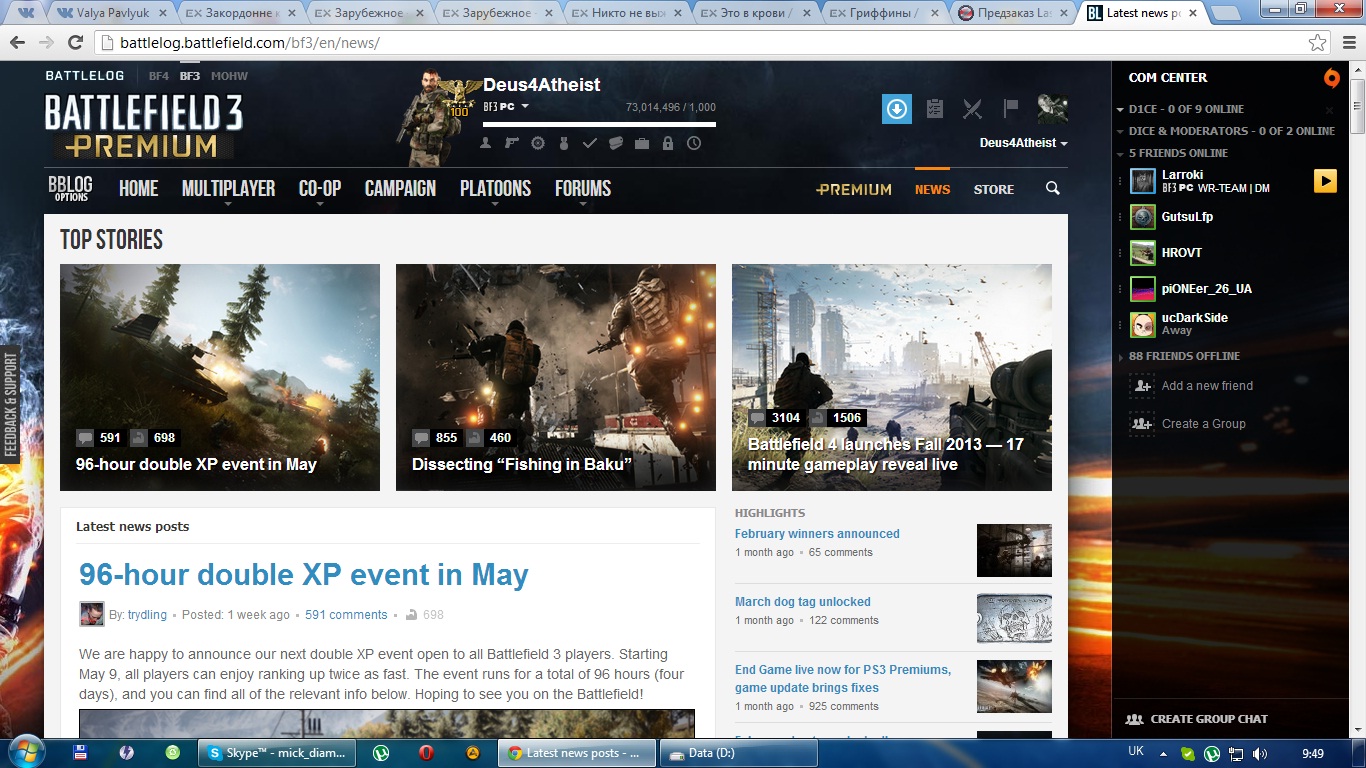Click the Create a Group icon
Image resolution: width=1366 pixels, height=768 pixels.
pyautogui.click(x=1141, y=424)
